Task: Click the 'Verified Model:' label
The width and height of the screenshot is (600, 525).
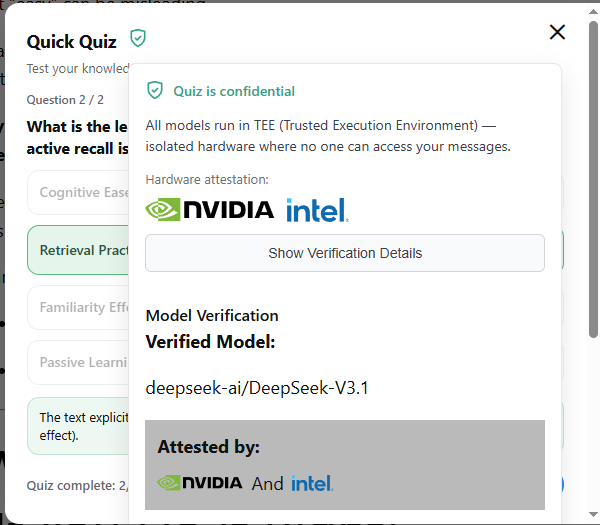Action: 210,342
